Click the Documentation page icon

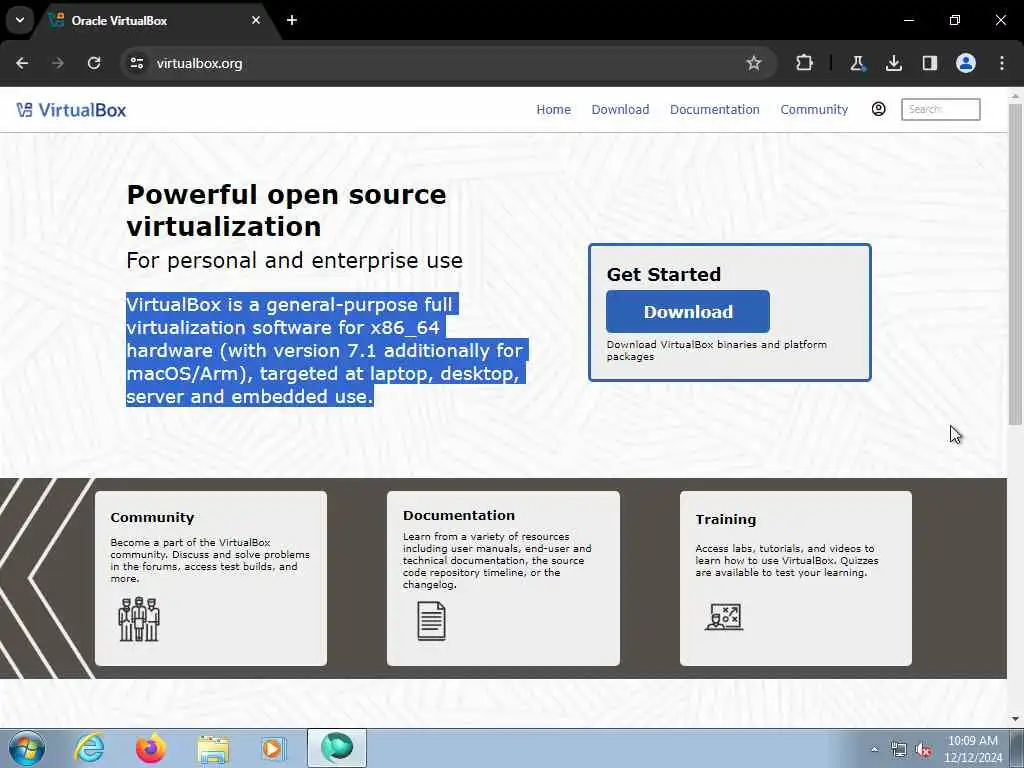(x=431, y=620)
